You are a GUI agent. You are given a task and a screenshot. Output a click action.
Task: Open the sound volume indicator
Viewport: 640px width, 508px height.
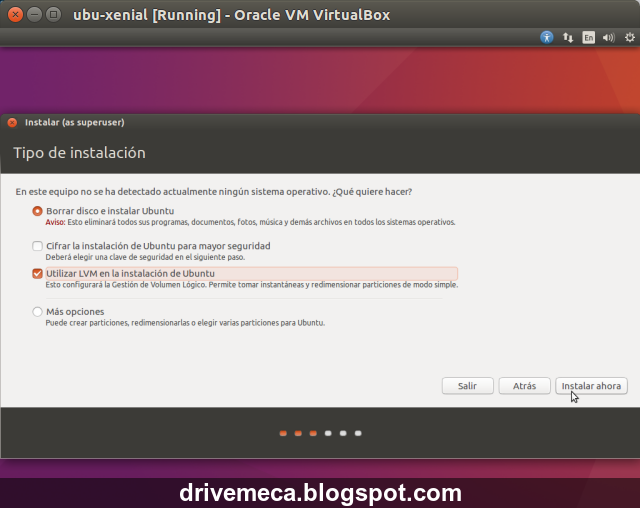pyautogui.click(x=609, y=38)
